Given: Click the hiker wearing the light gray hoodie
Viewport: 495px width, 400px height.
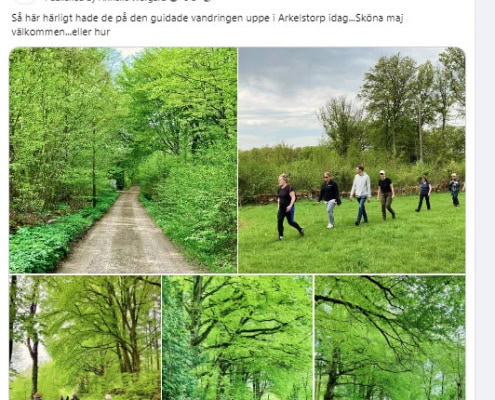Looking at the screenshot, I should tap(361, 195).
